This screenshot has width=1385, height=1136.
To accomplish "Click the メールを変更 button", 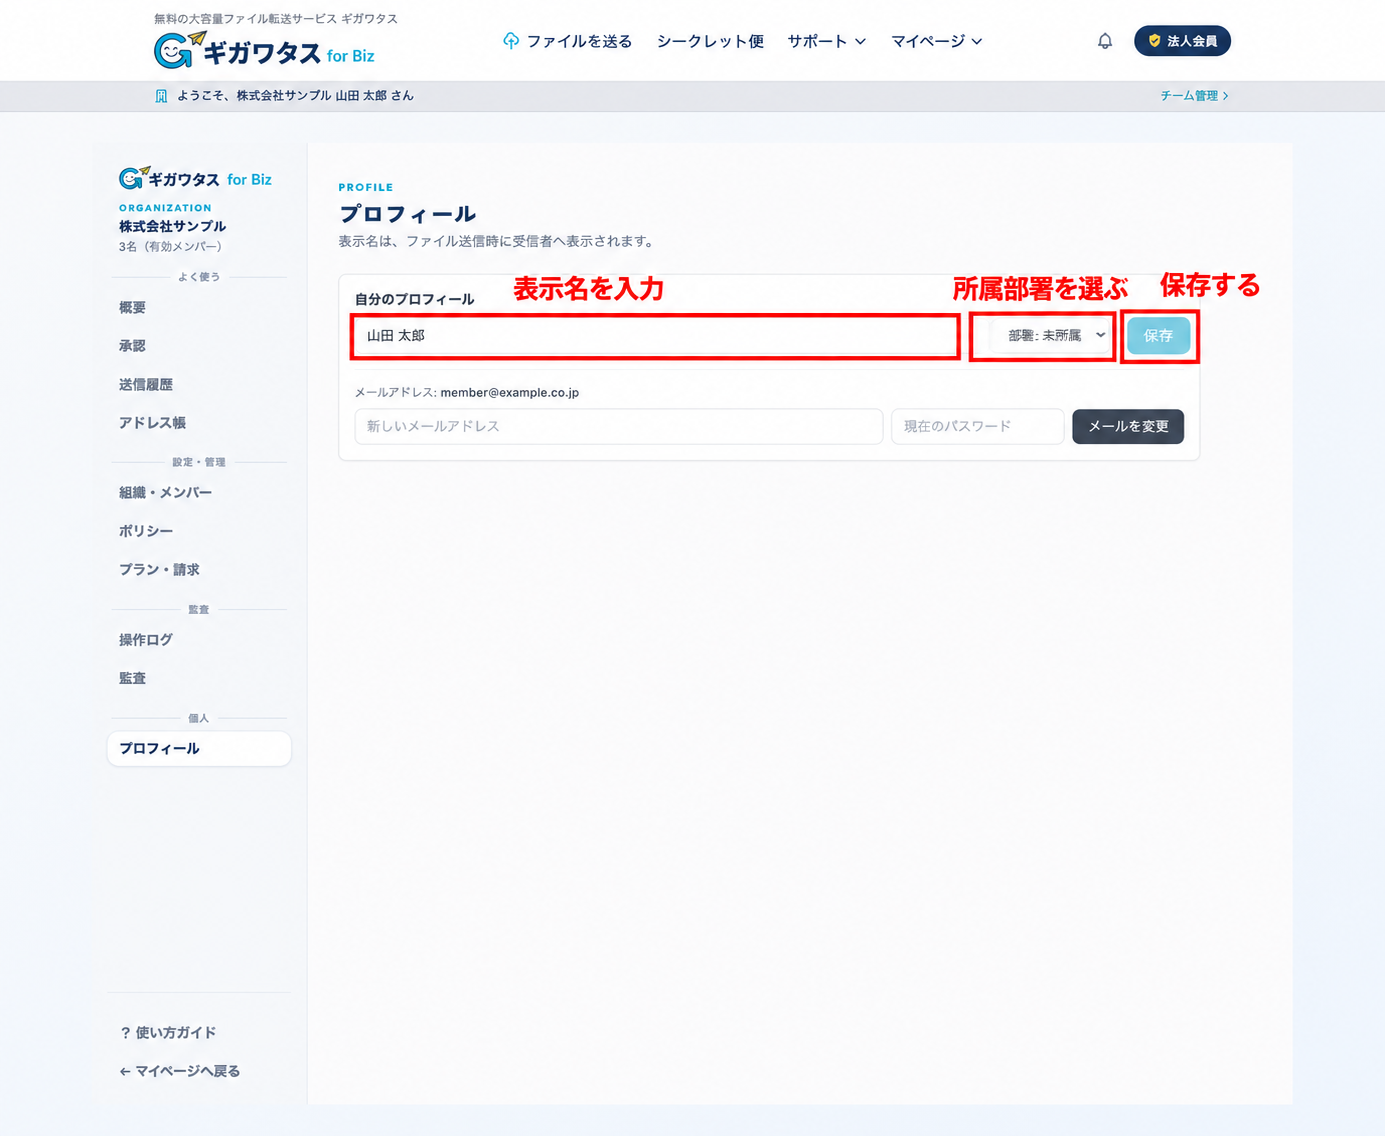I will [x=1128, y=426].
